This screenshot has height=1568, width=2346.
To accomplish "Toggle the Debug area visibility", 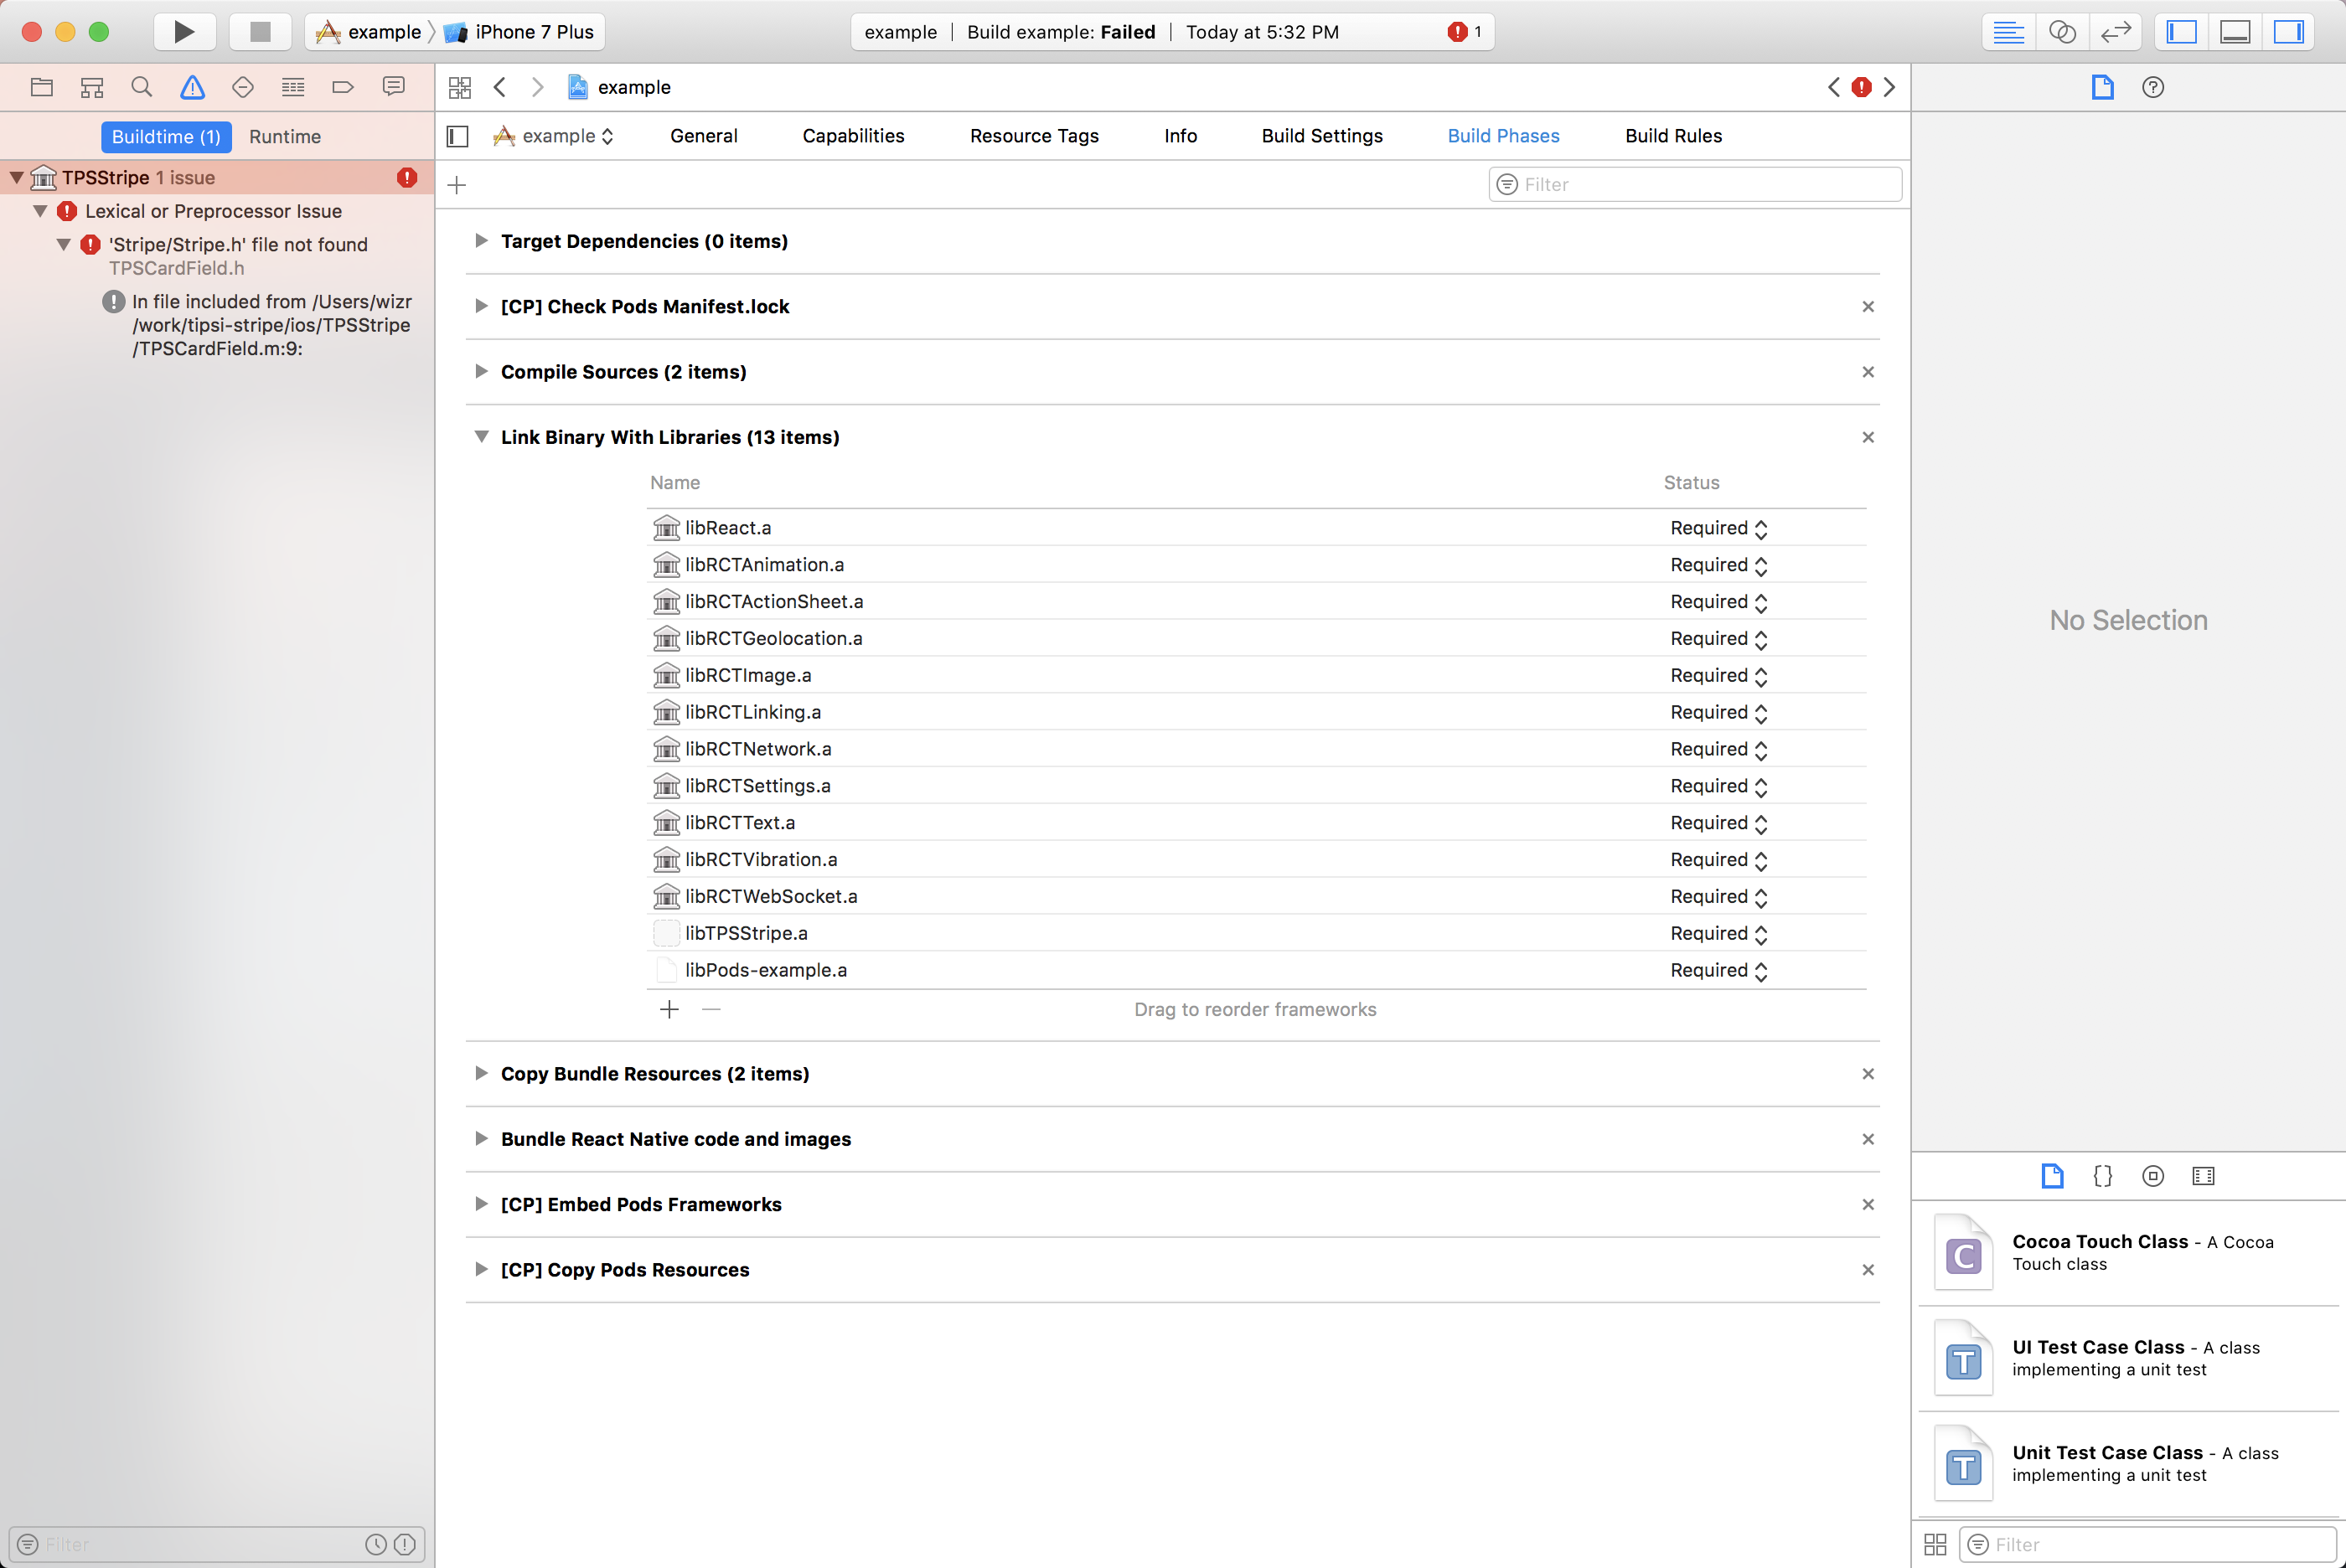I will point(2235,32).
